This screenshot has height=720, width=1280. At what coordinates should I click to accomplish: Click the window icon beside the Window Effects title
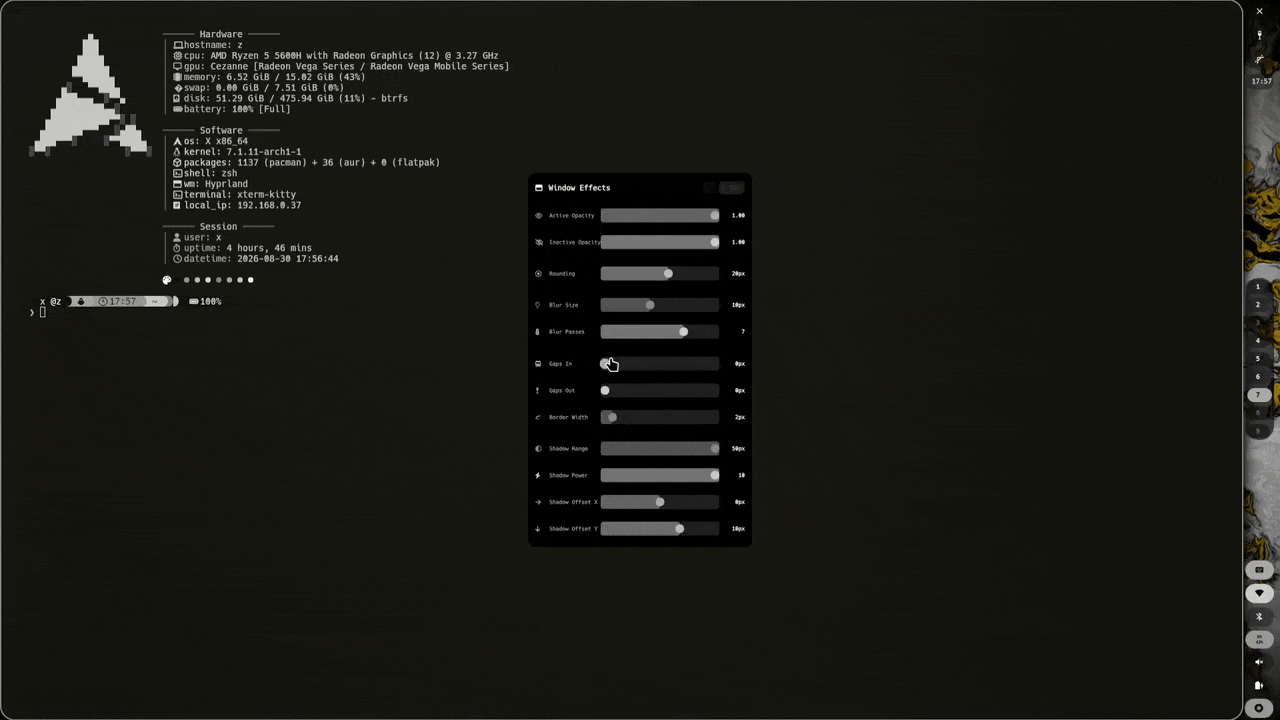point(539,188)
